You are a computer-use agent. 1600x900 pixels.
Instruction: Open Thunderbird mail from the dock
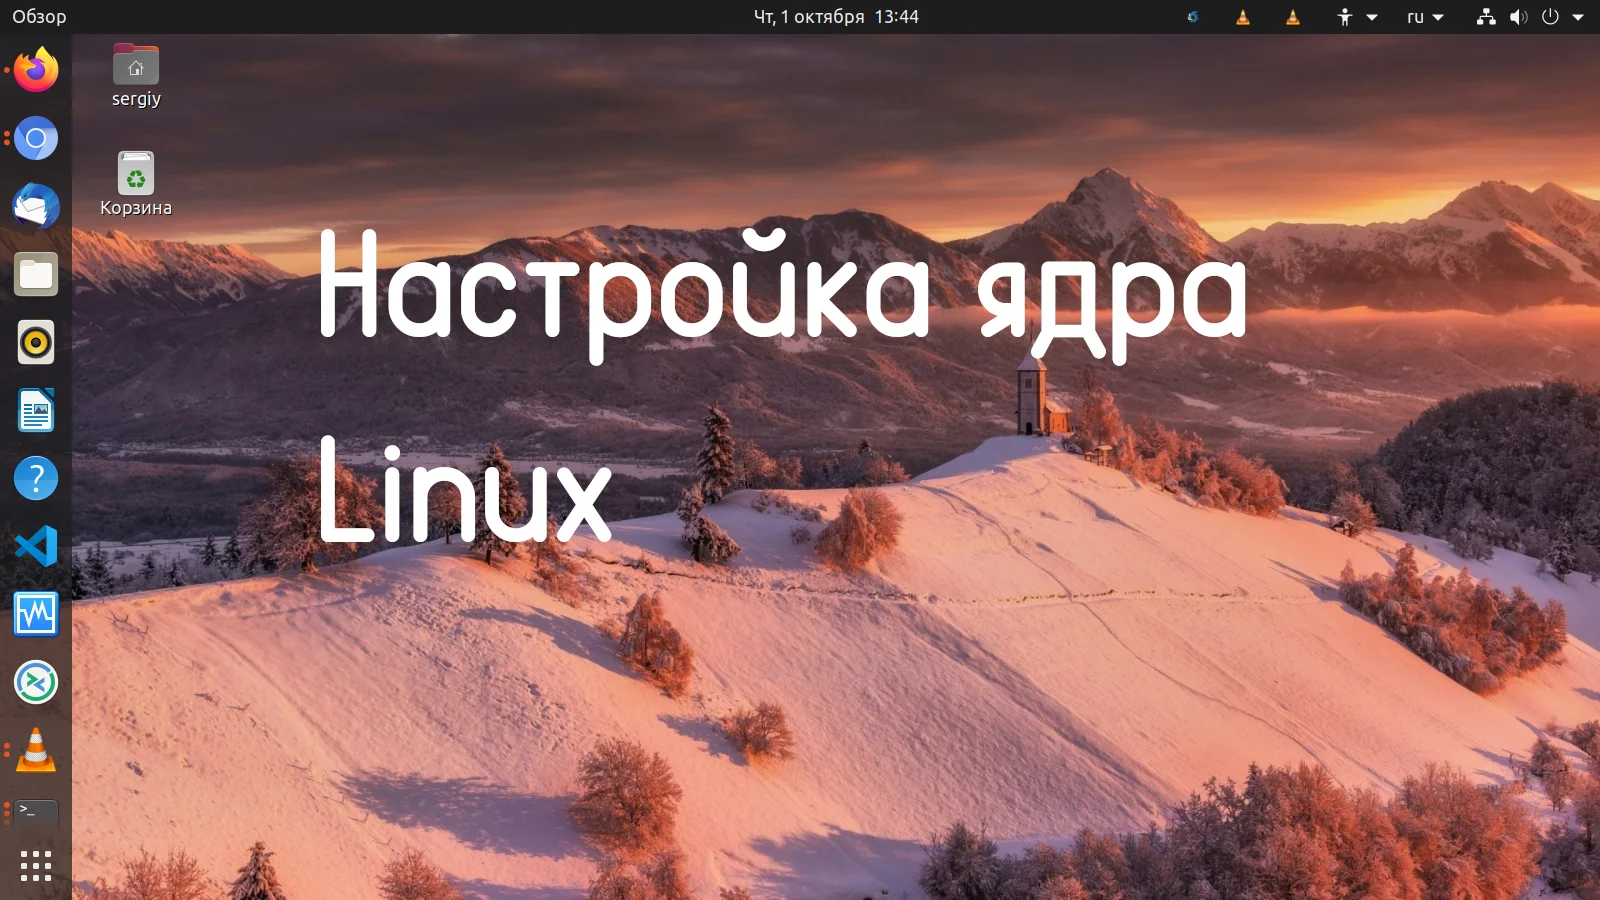click(x=36, y=206)
